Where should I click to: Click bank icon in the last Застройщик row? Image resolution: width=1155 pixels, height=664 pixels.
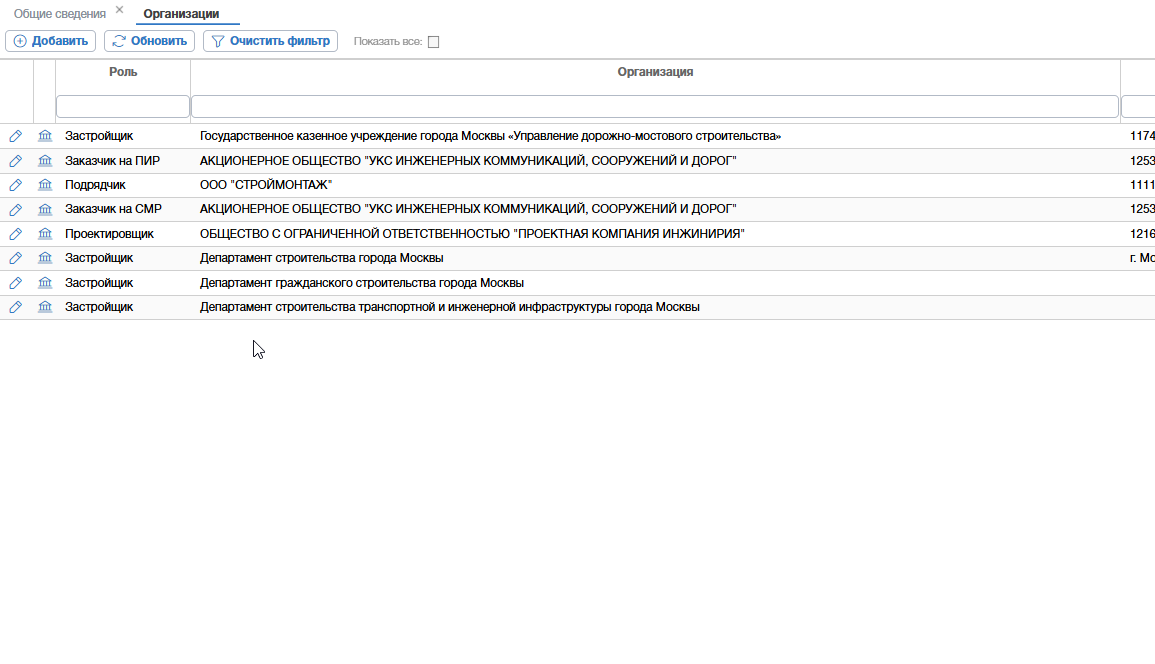click(x=45, y=307)
